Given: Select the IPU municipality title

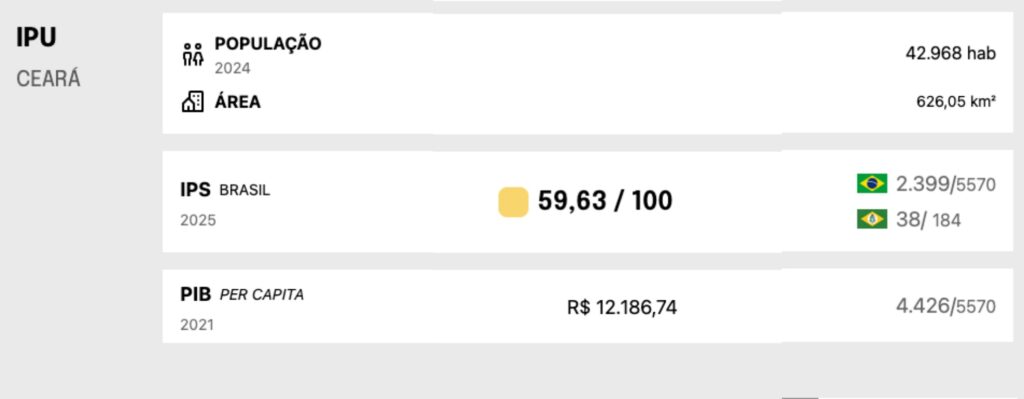Looking at the screenshot, I should tap(36, 37).
